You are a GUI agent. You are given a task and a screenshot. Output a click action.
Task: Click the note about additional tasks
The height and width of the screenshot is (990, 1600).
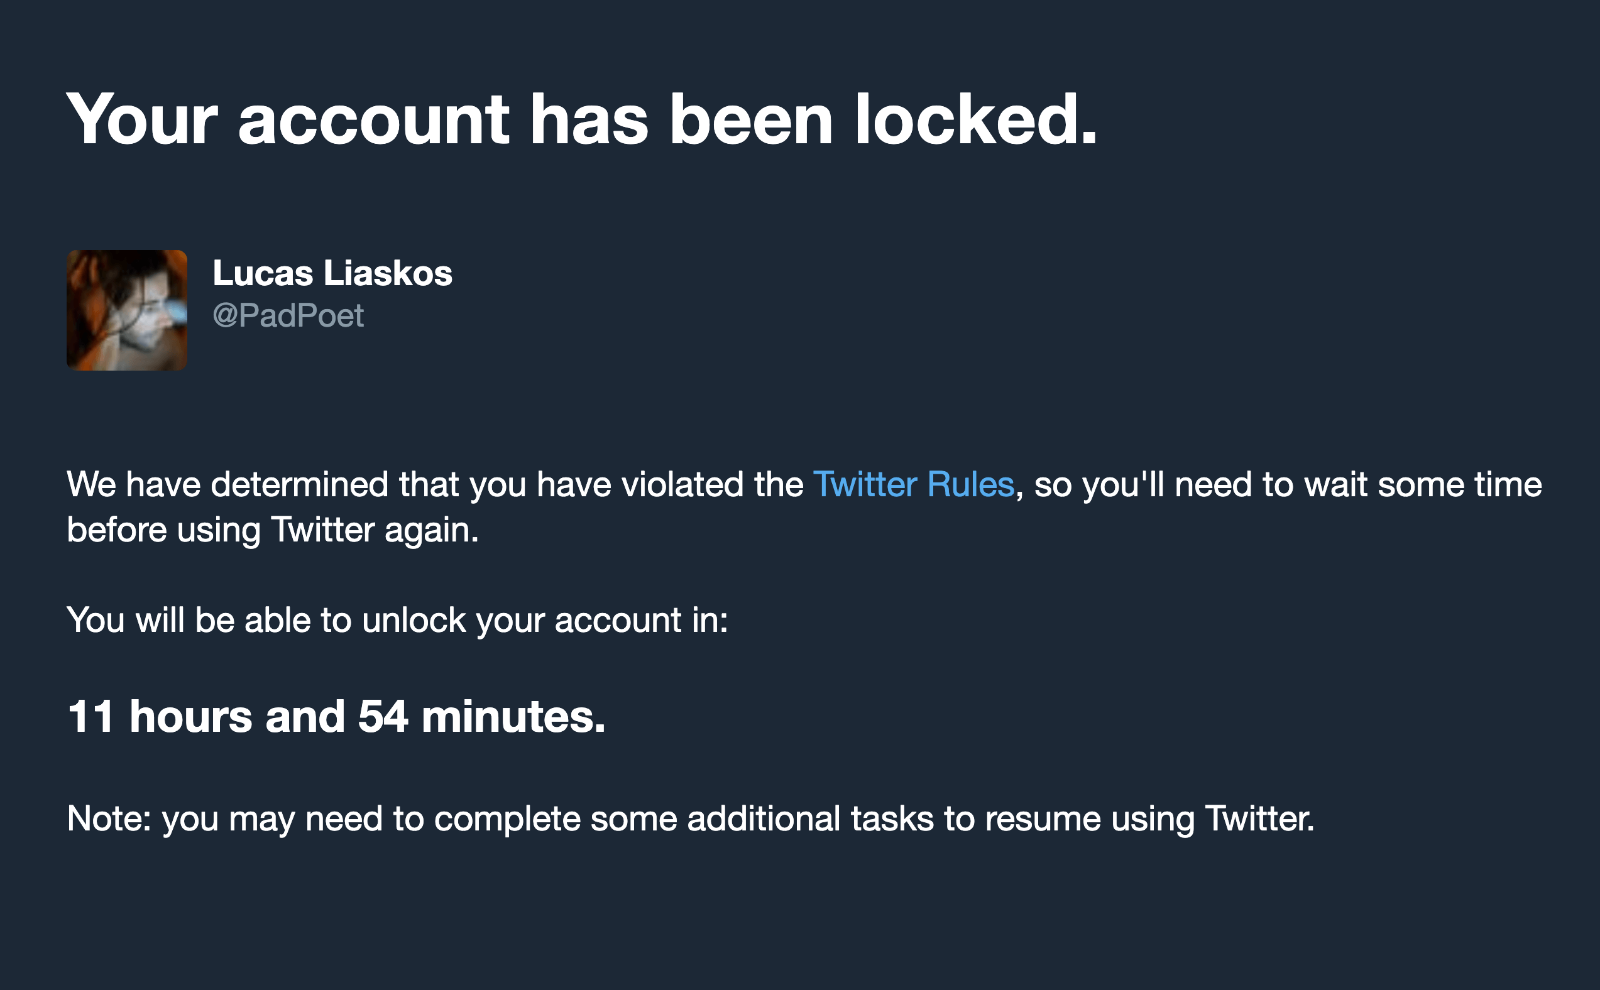tap(691, 819)
